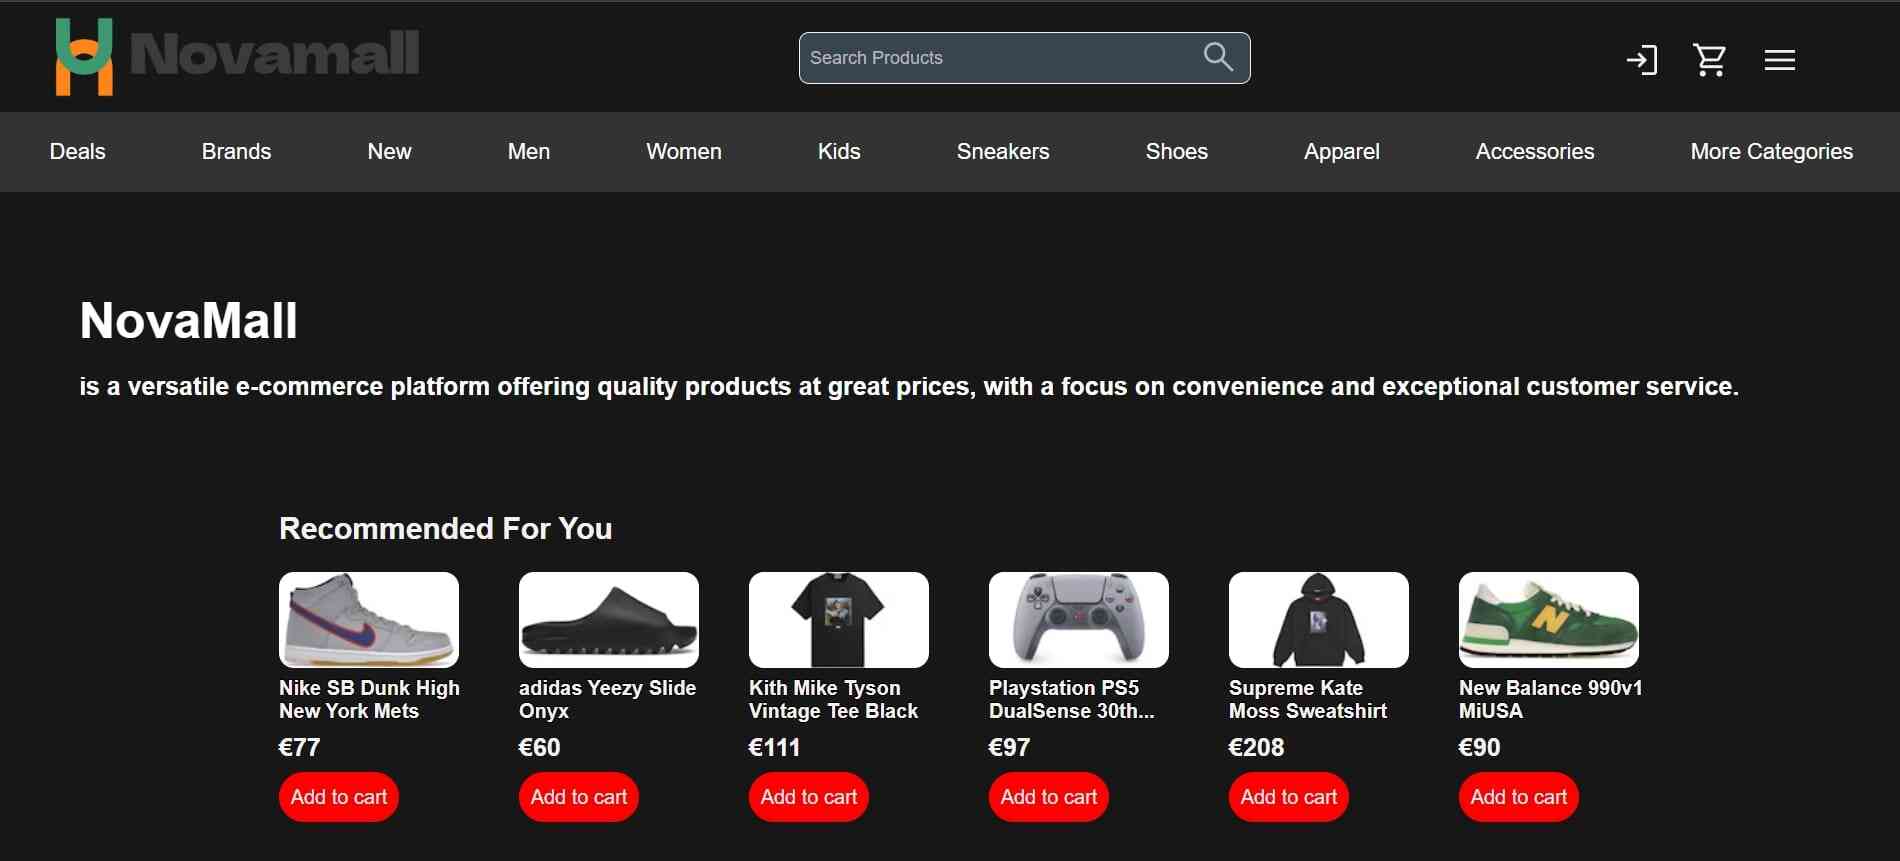Screen dimensions: 1900x861
Task: Select the Women navigation item
Action: point(684,151)
